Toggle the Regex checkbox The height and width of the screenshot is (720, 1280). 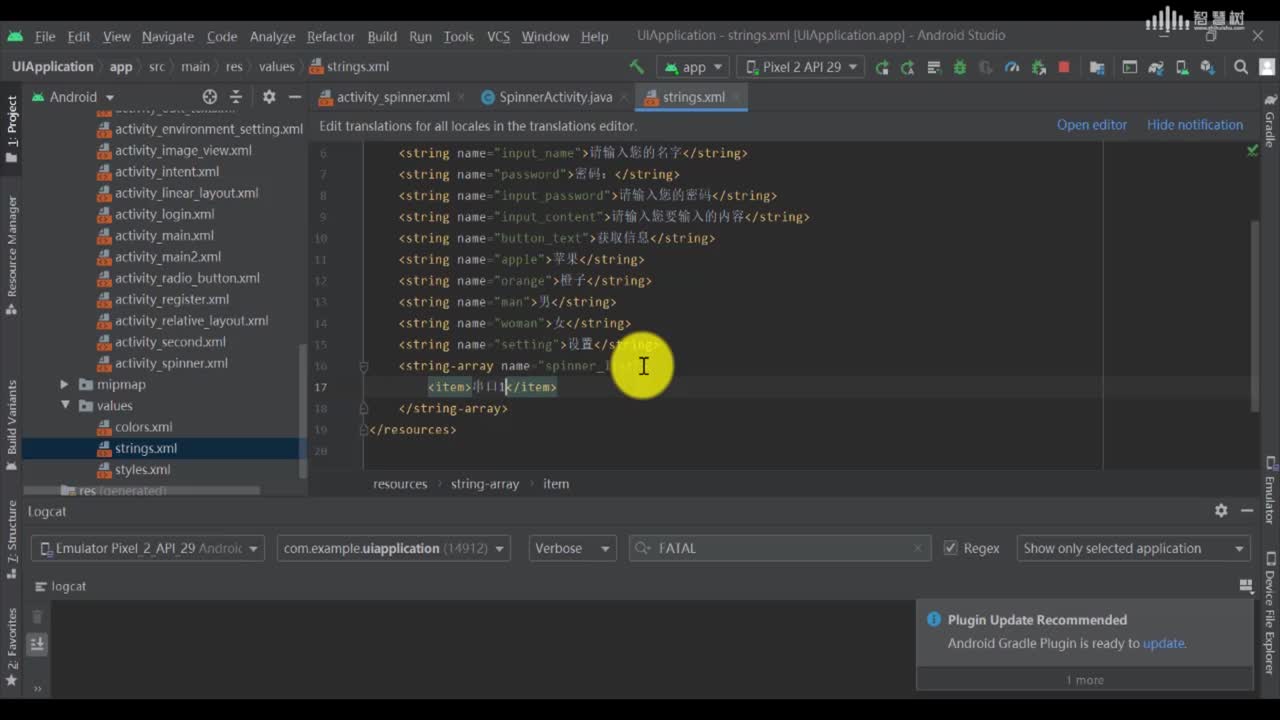coord(951,548)
